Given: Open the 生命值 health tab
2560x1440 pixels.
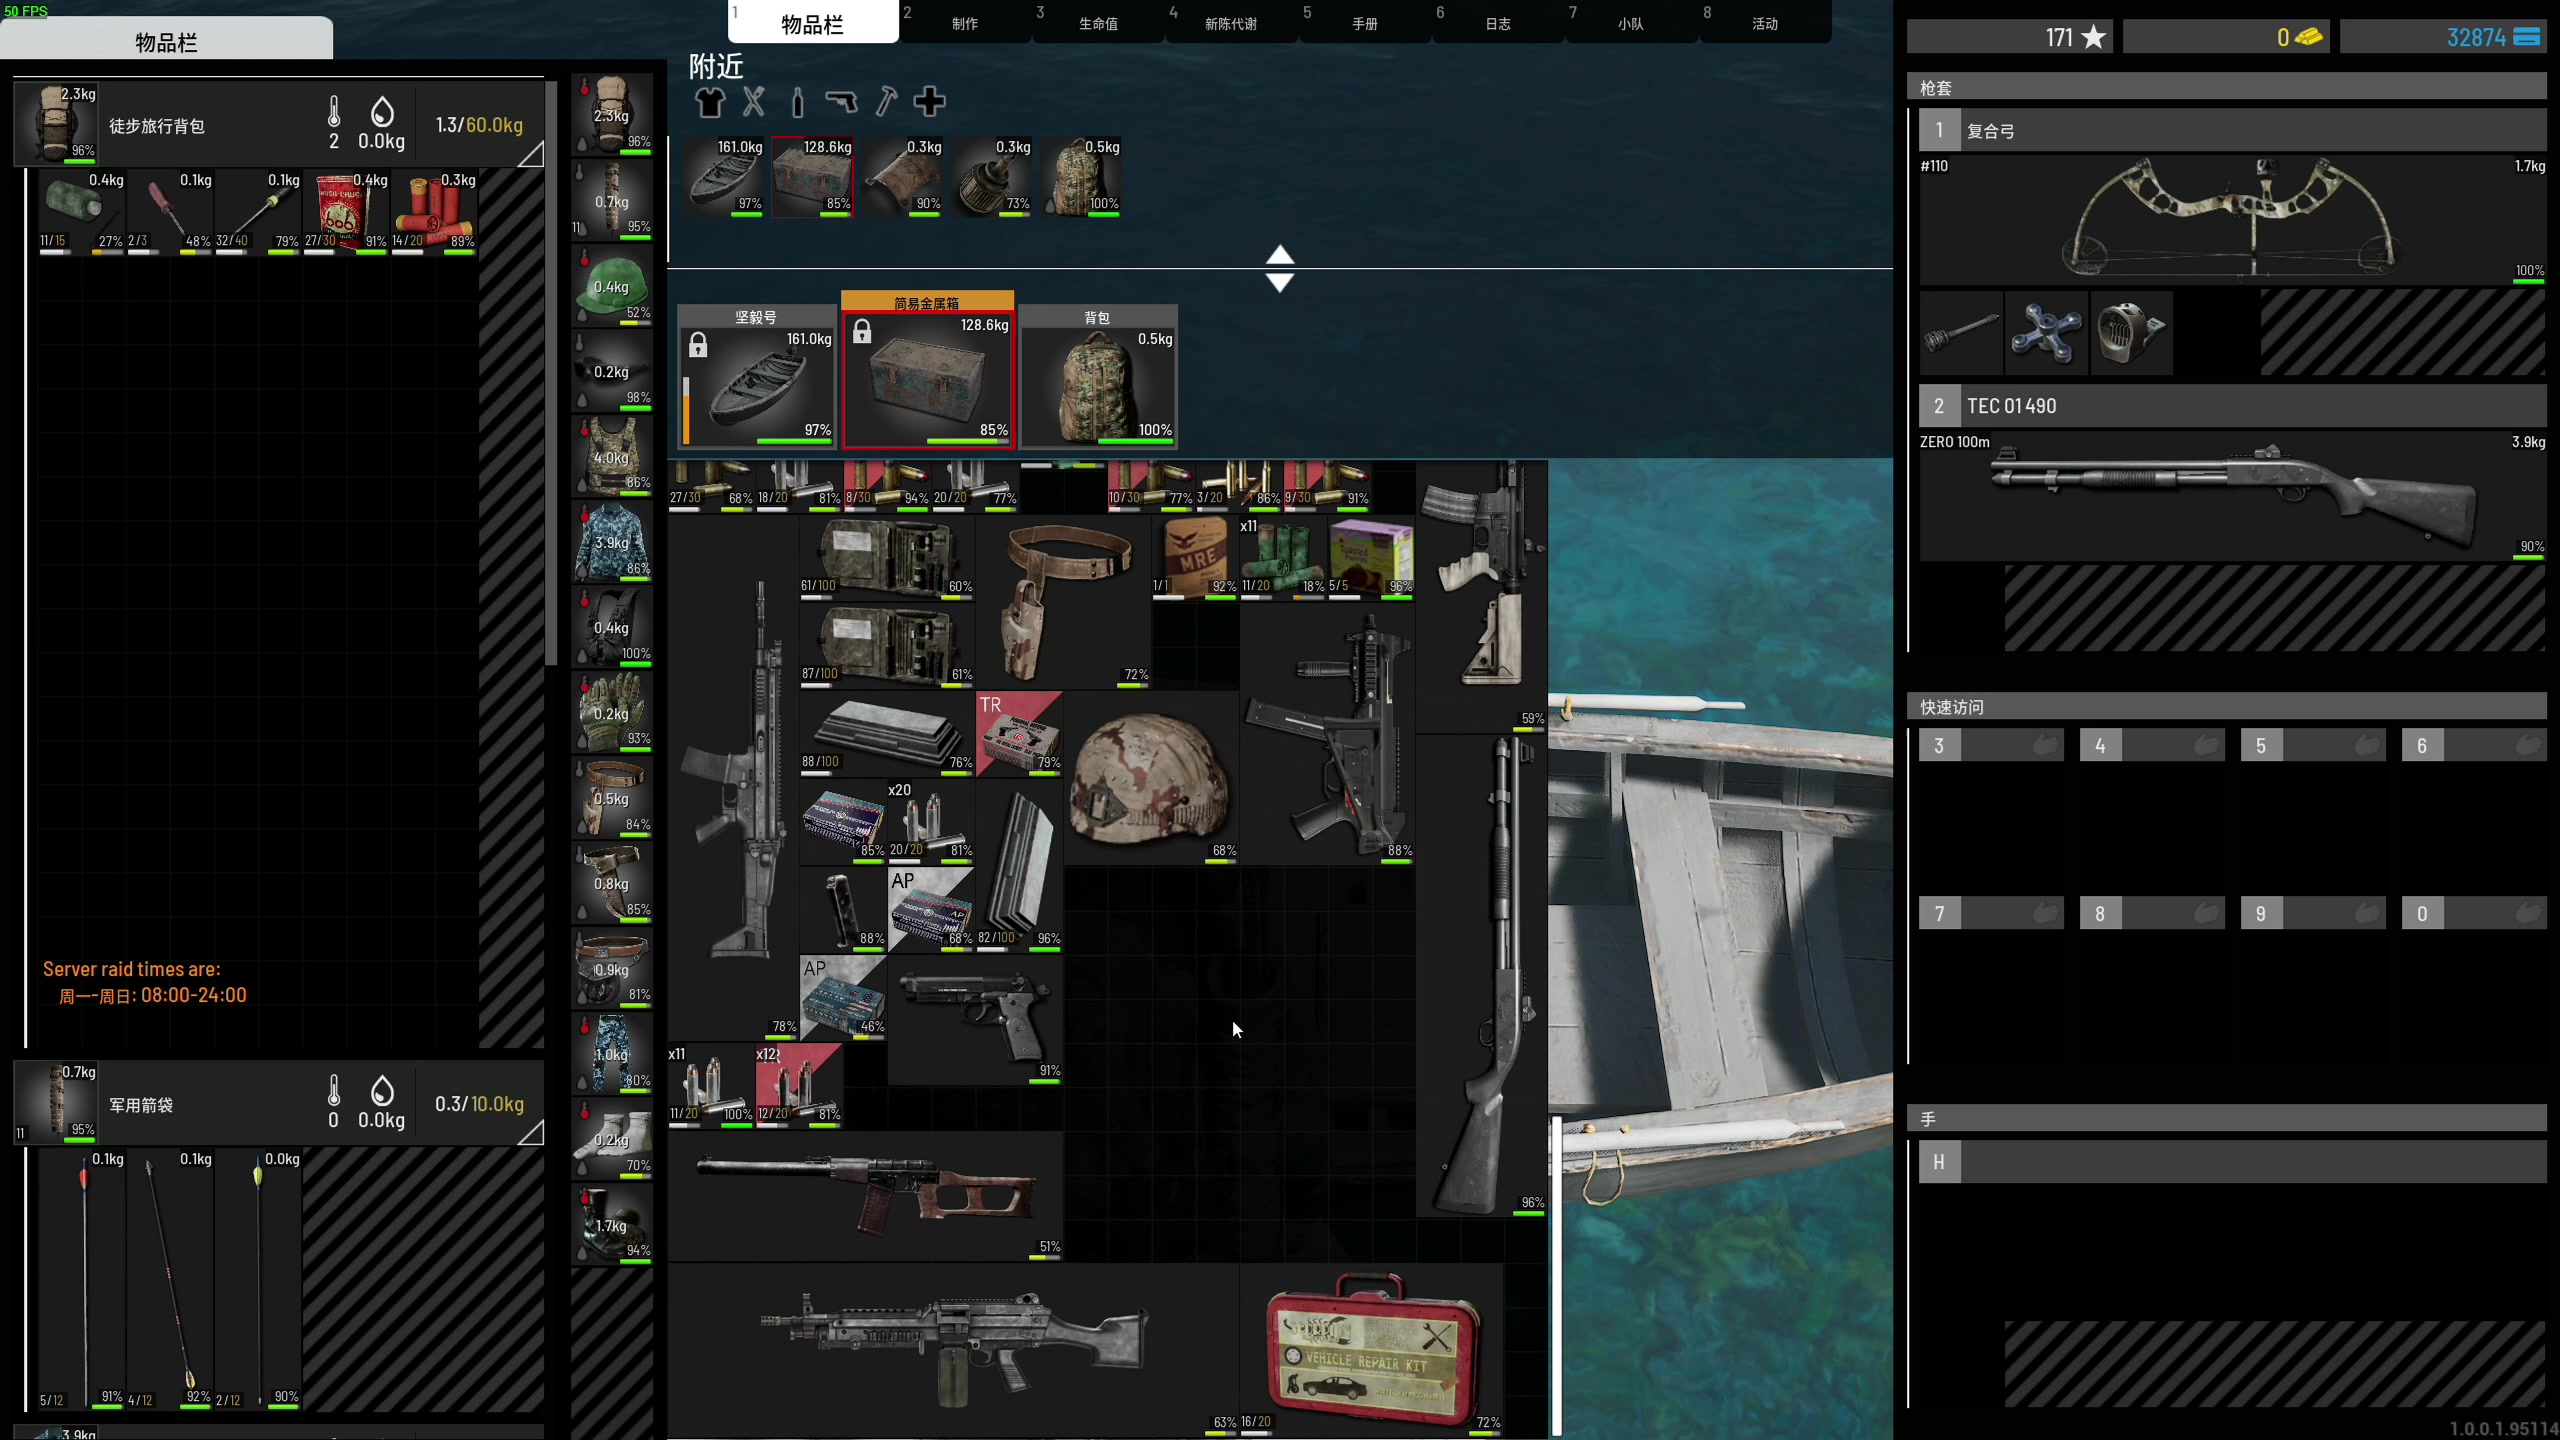Looking at the screenshot, I should [1098, 22].
